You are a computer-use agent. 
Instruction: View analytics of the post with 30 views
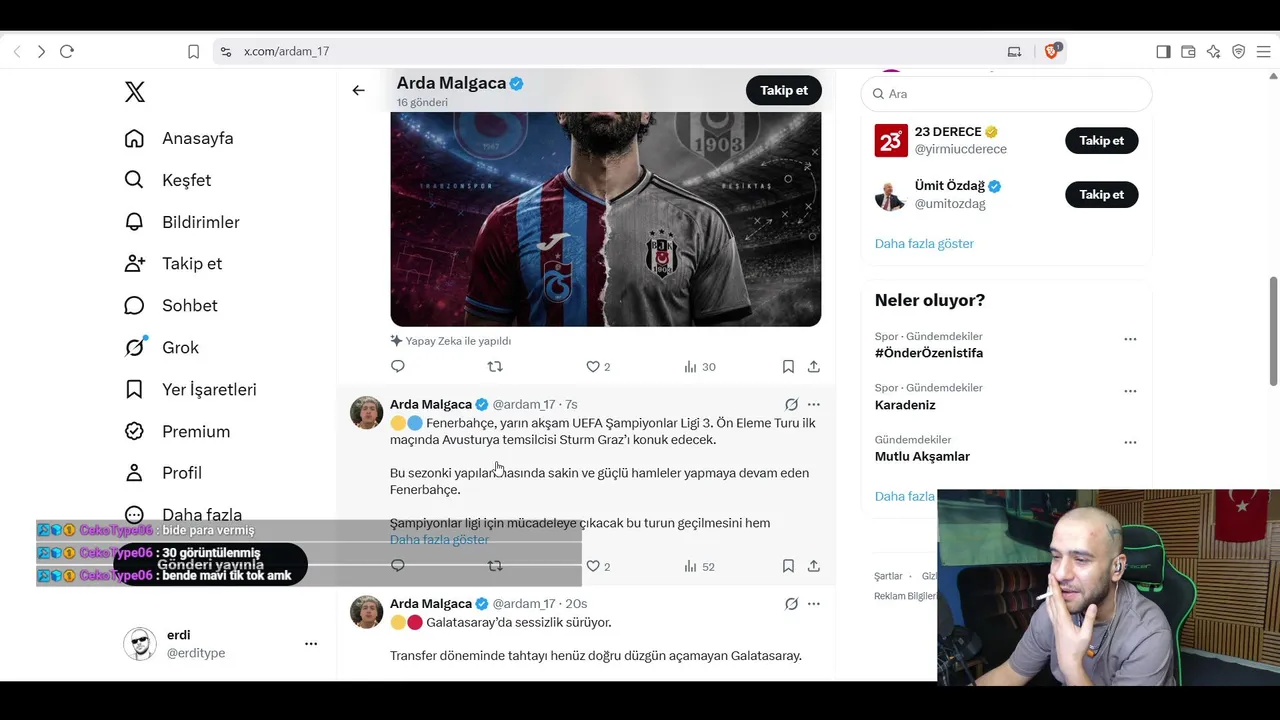tap(700, 367)
